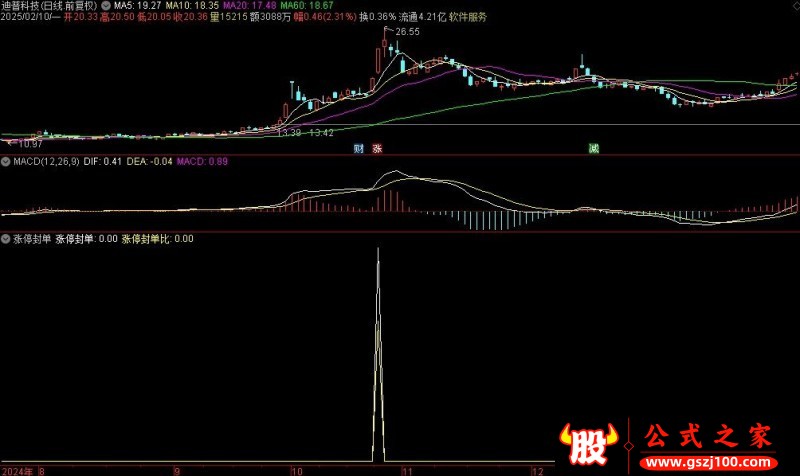
Task: Click the 财 event marker icon
Action: pos(359,148)
